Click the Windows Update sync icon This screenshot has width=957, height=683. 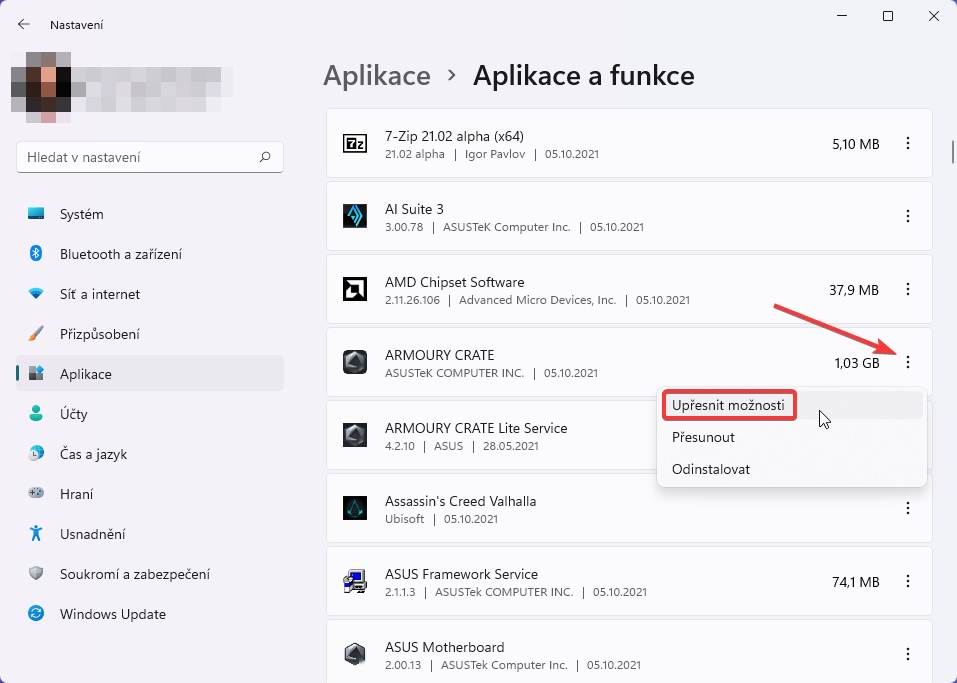(x=36, y=613)
